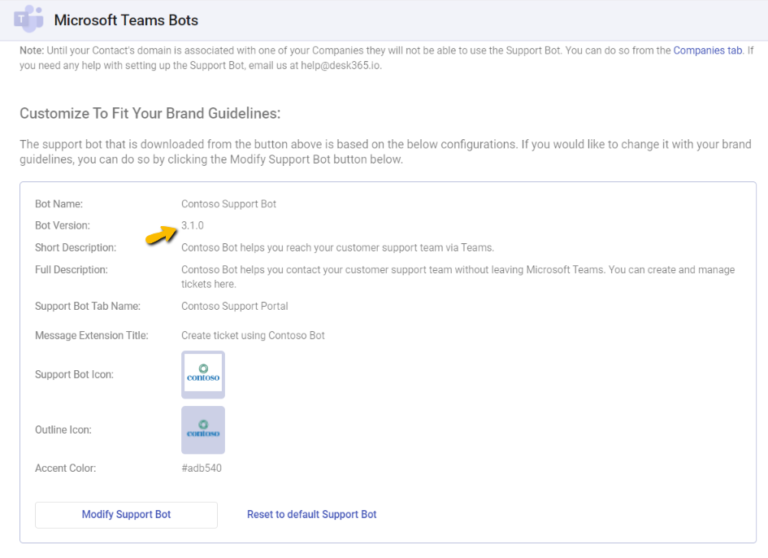
Task: Click Reset to default Support Bot link
Action: [x=312, y=514]
